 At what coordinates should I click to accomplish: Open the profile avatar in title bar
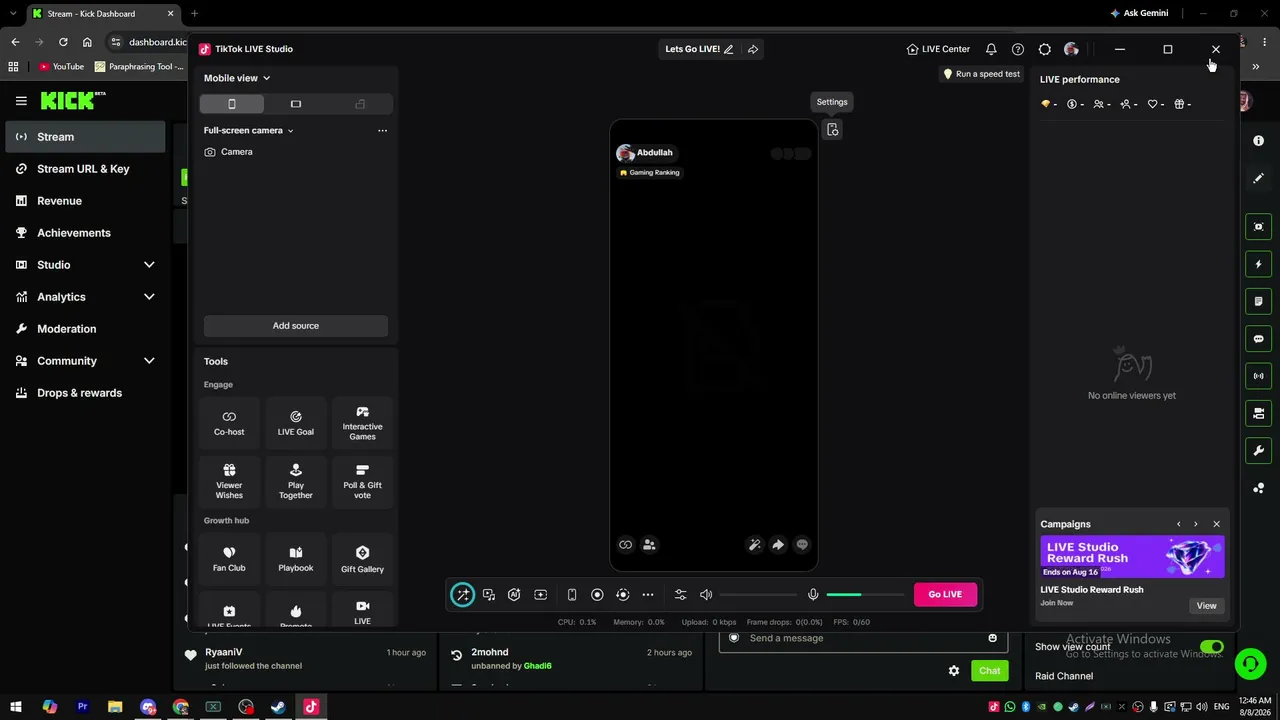pyautogui.click(x=1071, y=49)
